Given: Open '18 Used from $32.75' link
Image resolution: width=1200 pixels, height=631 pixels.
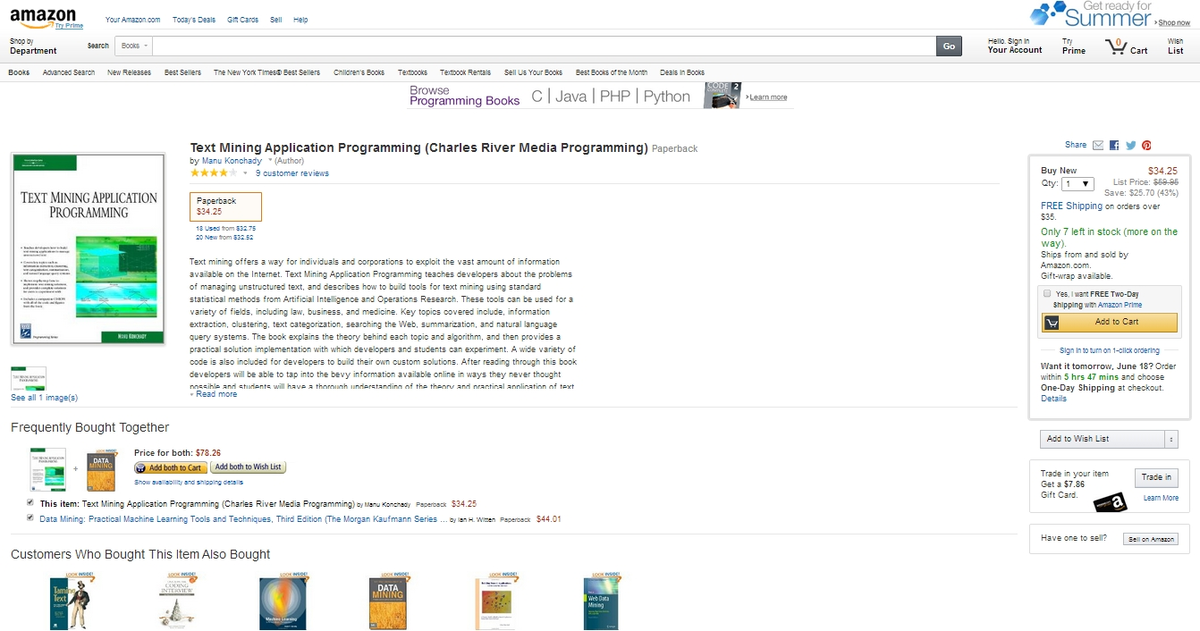Looking at the screenshot, I should 226,229.
